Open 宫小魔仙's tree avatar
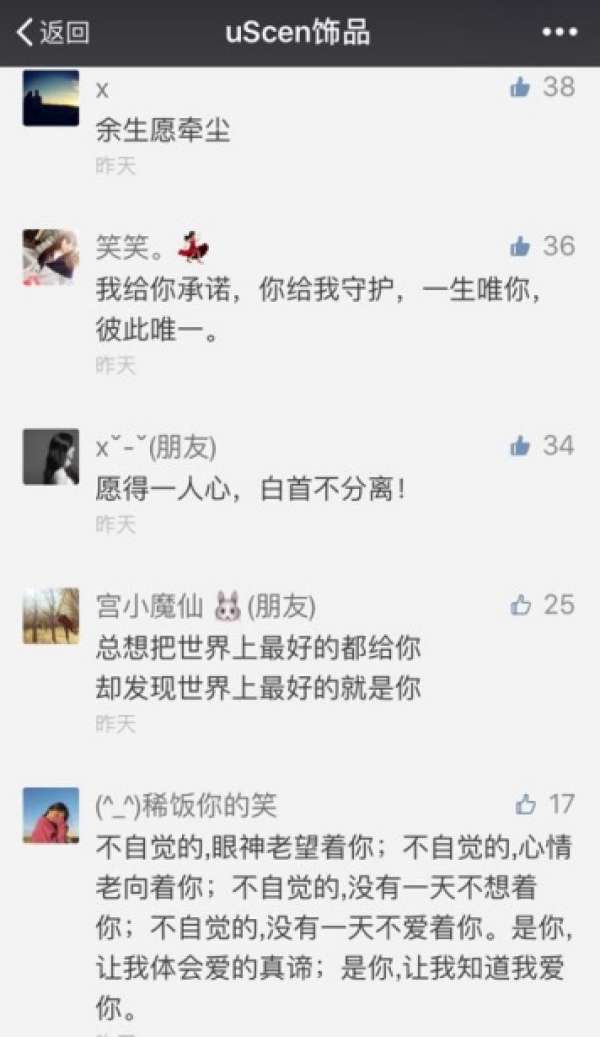600x1037 pixels. 51,616
